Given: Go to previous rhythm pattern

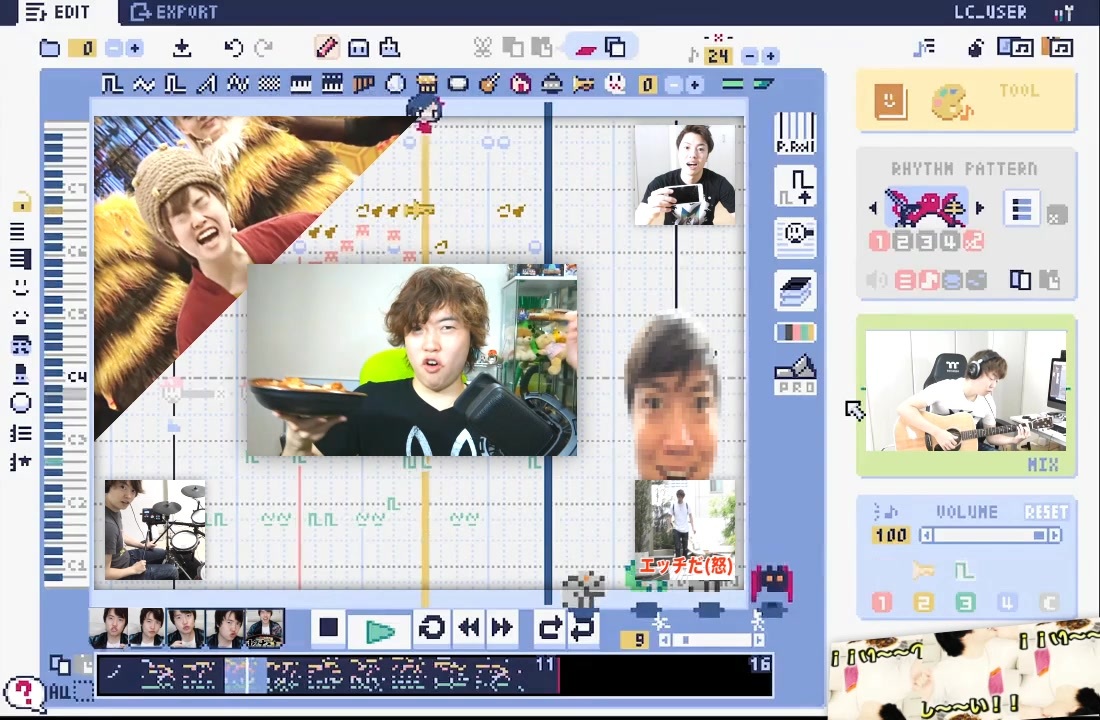Looking at the screenshot, I should (x=873, y=208).
